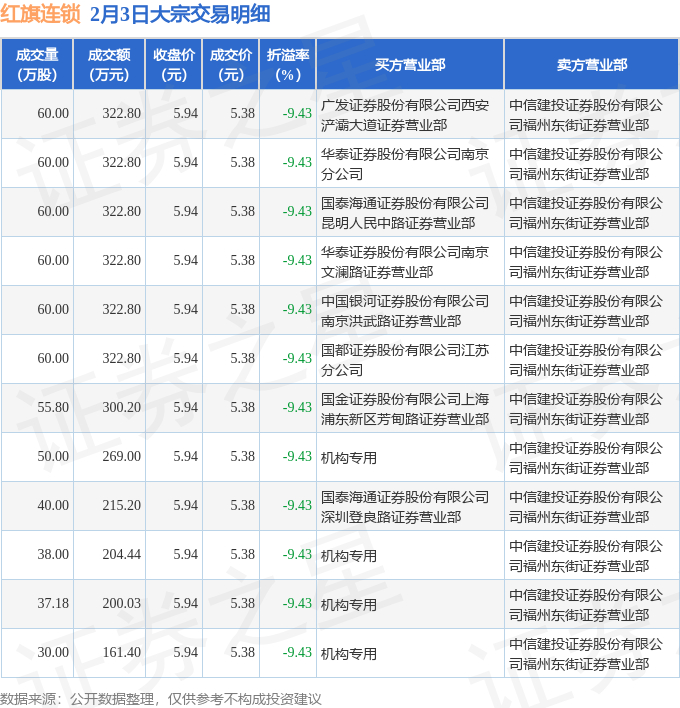
Task: Click buyer 国泰海通深圳登良路证券营业部
Action: (405, 507)
